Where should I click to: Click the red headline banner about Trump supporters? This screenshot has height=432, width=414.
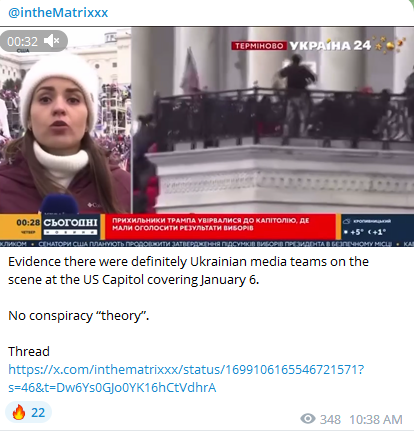click(220, 226)
